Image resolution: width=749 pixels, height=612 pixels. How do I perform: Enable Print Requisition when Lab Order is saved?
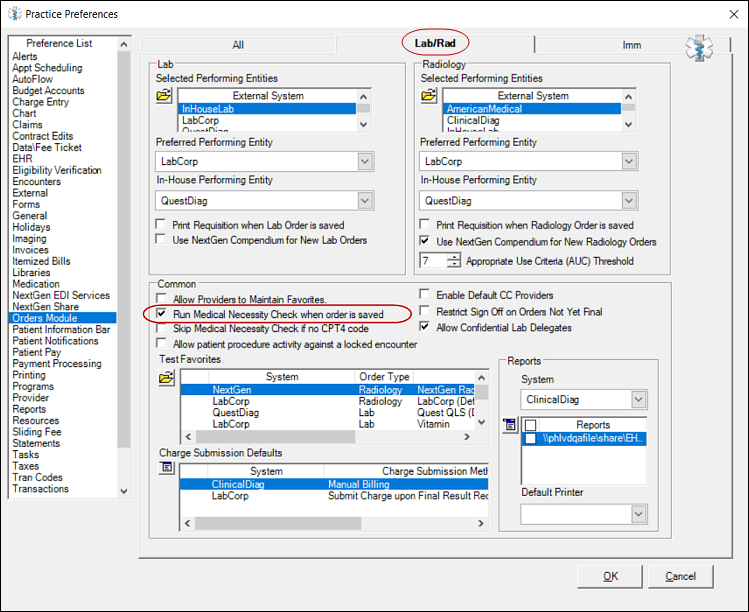[x=161, y=224]
